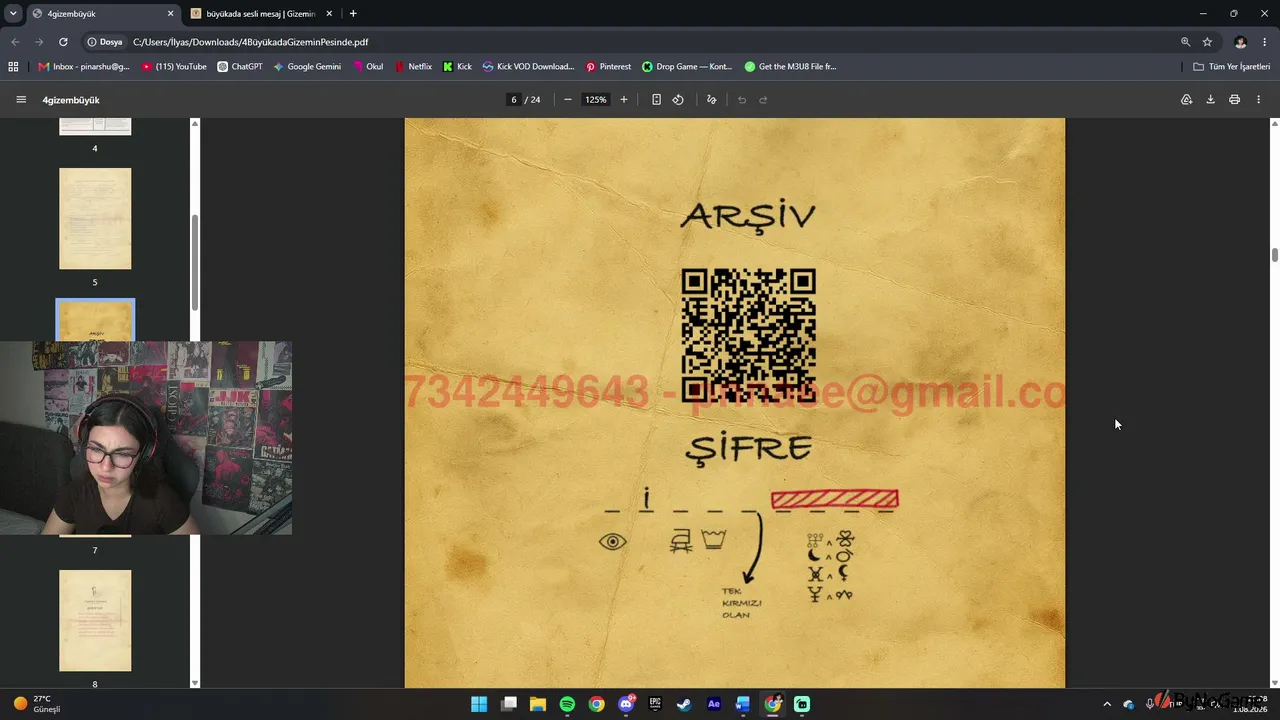Click the address bar file path
Image resolution: width=1280 pixels, height=720 pixels.
tap(250, 42)
